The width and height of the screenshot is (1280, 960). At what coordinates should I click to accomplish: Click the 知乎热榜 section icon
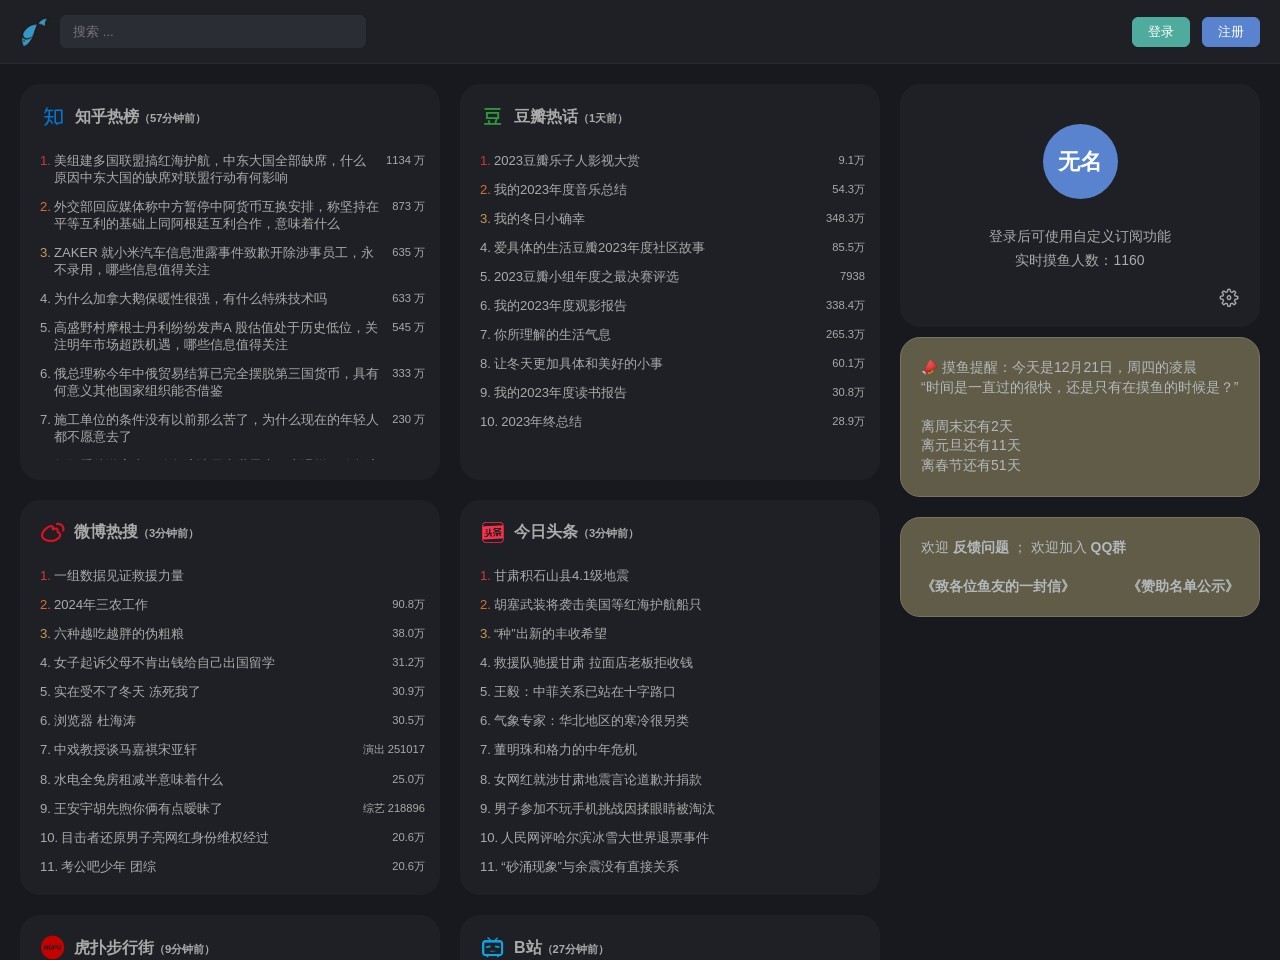[53, 117]
